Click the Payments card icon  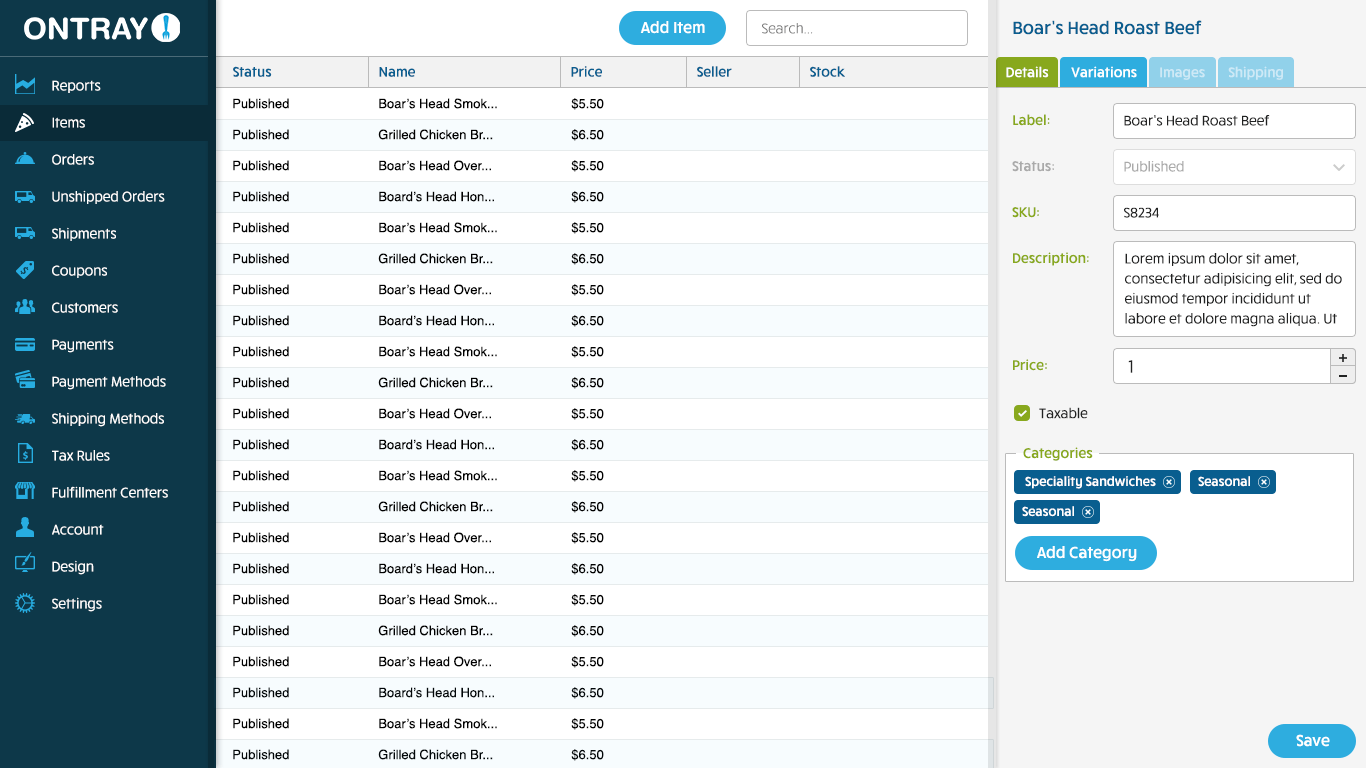pos(25,344)
